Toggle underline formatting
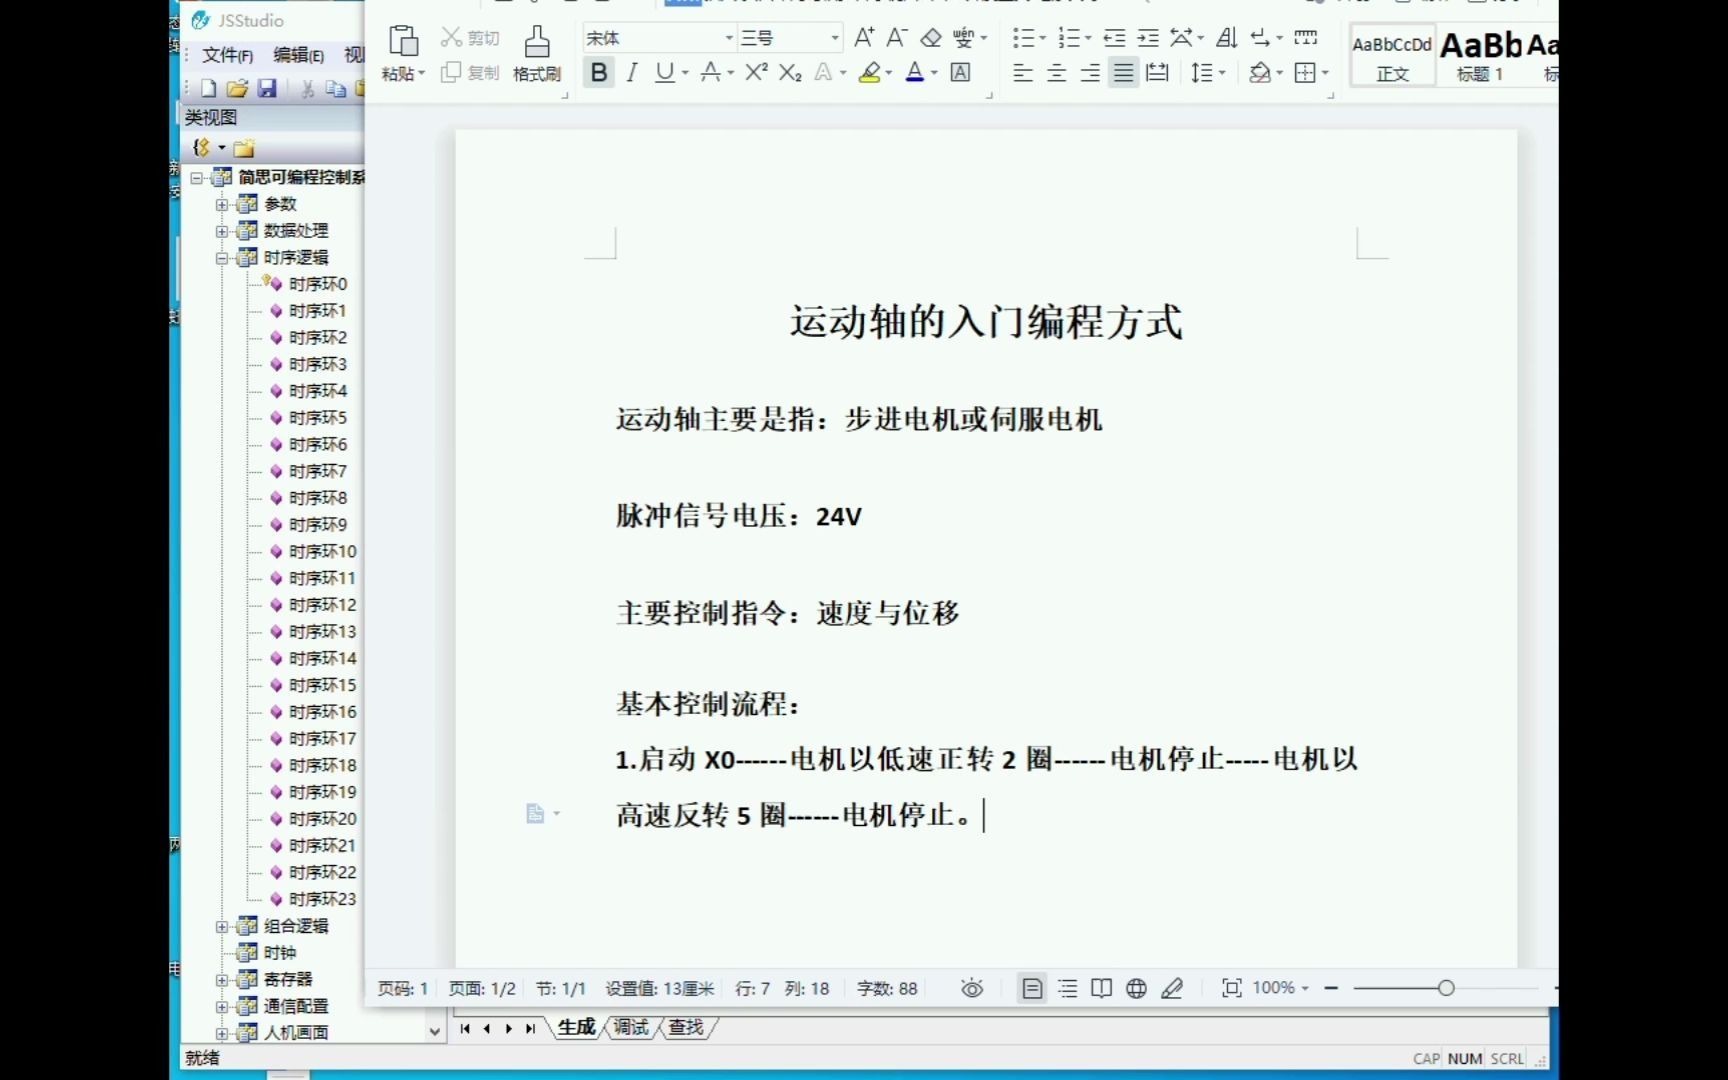 664,72
